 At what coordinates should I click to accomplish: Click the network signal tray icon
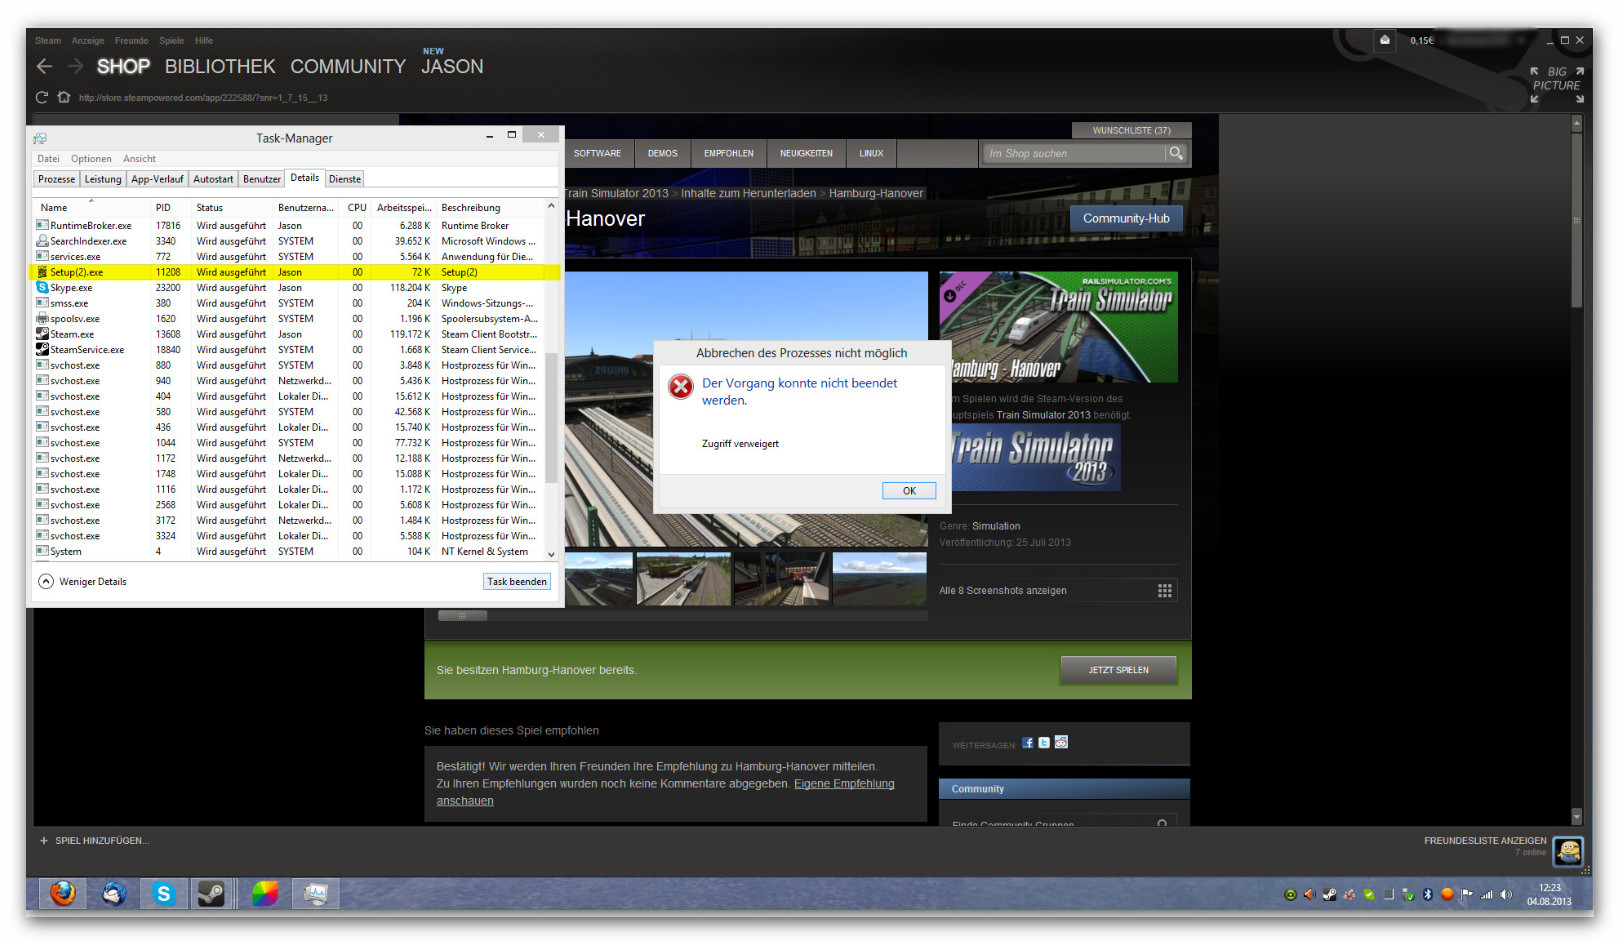click(1487, 894)
